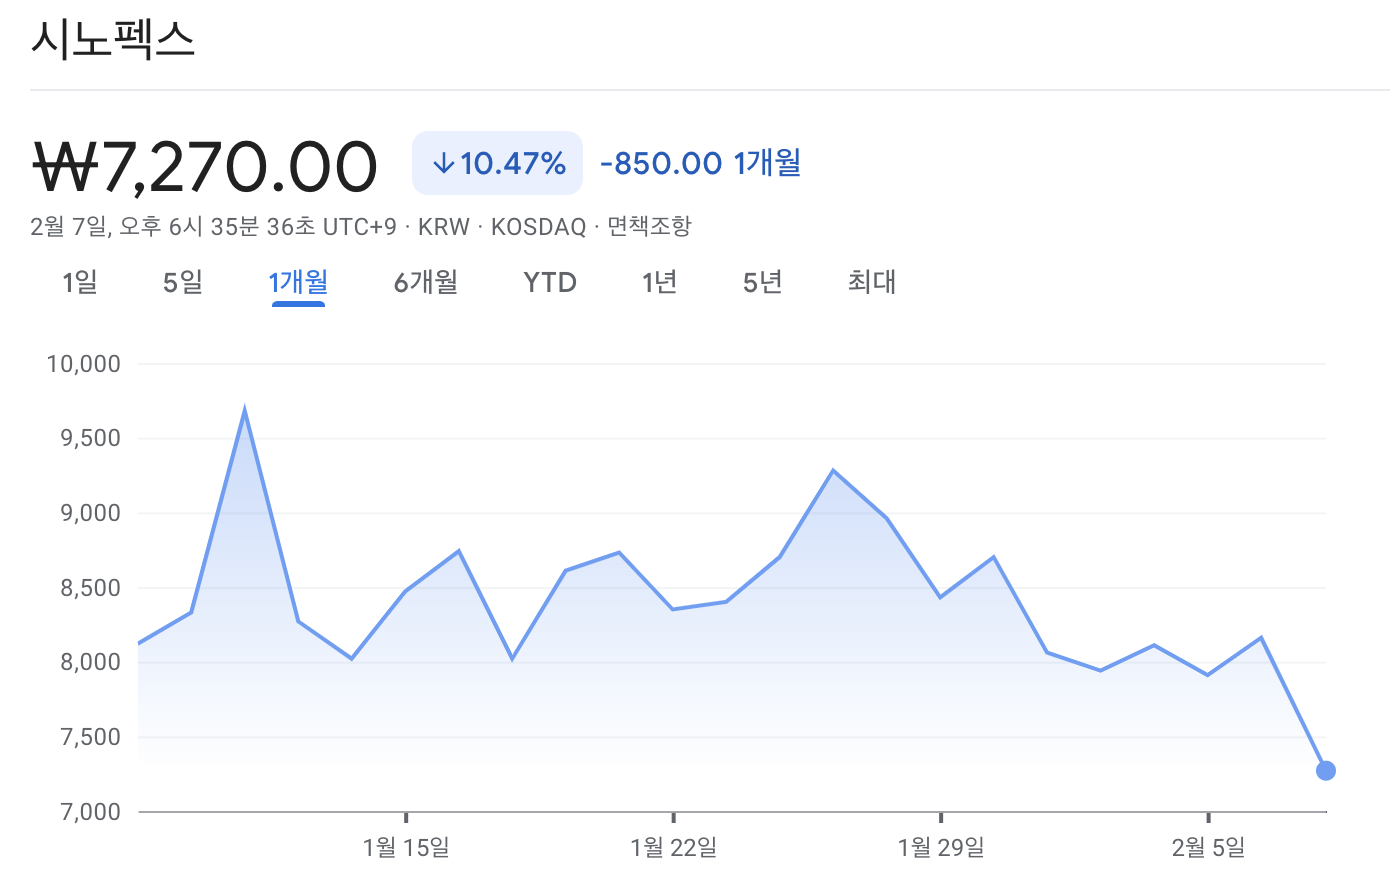Click the -850.00 1개월 change text
This screenshot has height=876, width=1390.
point(701,163)
